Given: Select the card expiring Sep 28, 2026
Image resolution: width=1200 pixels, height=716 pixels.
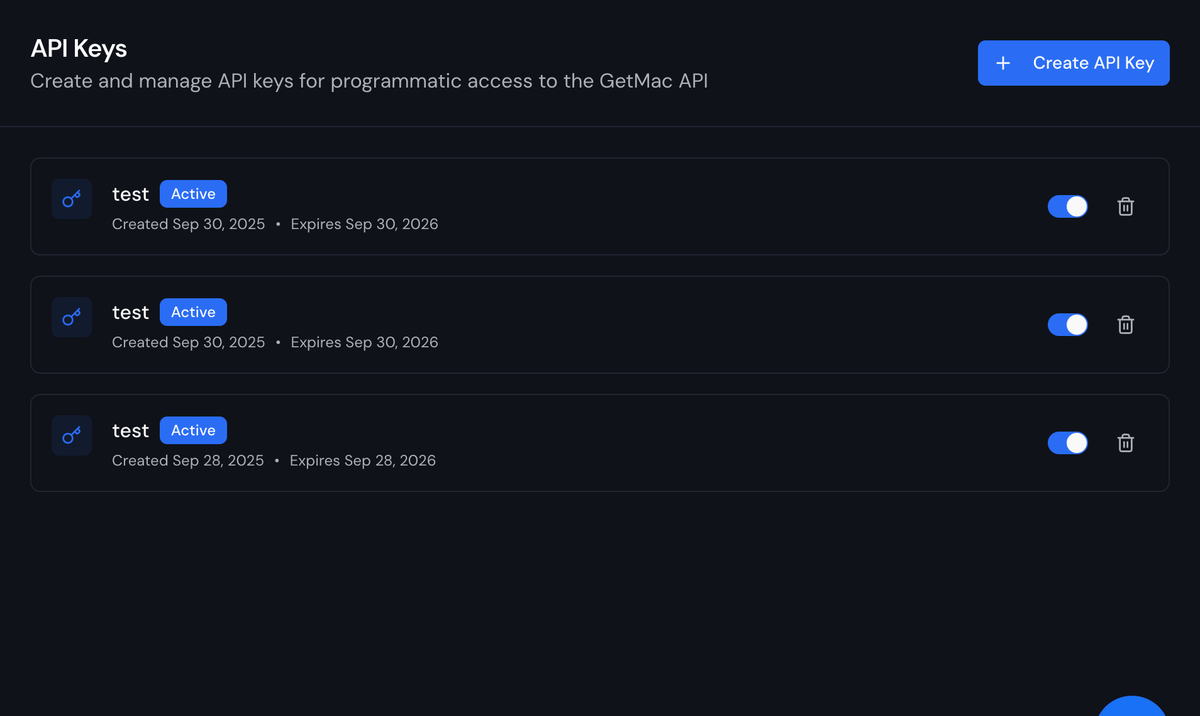Looking at the screenshot, I should coord(600,443).
